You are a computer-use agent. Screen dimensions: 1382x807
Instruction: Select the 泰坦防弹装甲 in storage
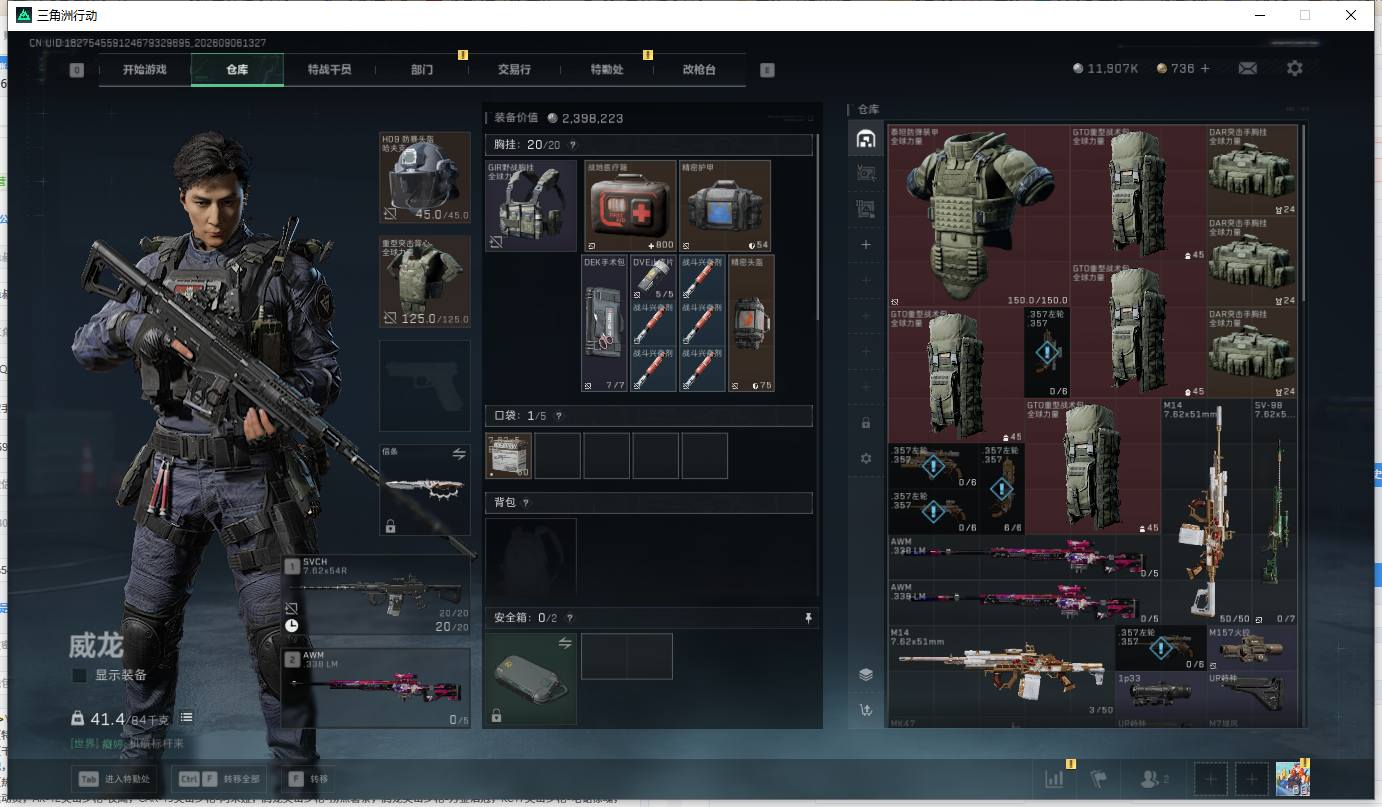979,215
